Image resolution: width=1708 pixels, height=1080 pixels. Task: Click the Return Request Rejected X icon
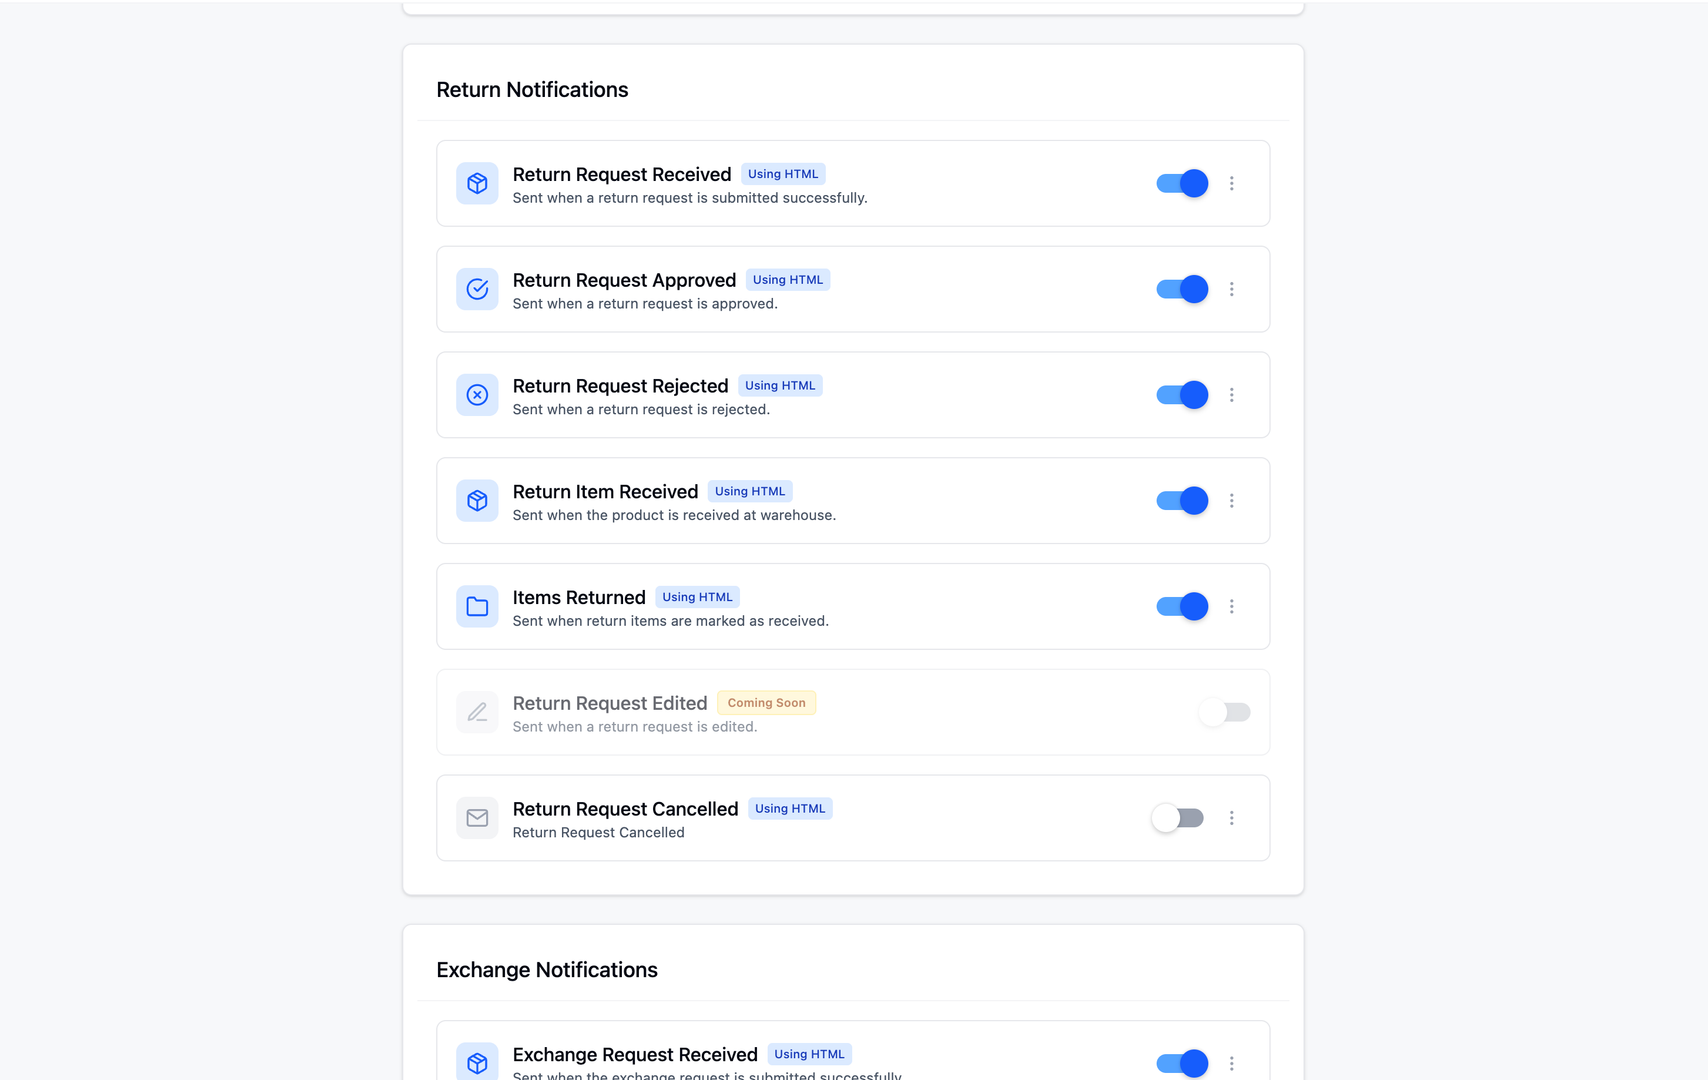pos(477,395)
